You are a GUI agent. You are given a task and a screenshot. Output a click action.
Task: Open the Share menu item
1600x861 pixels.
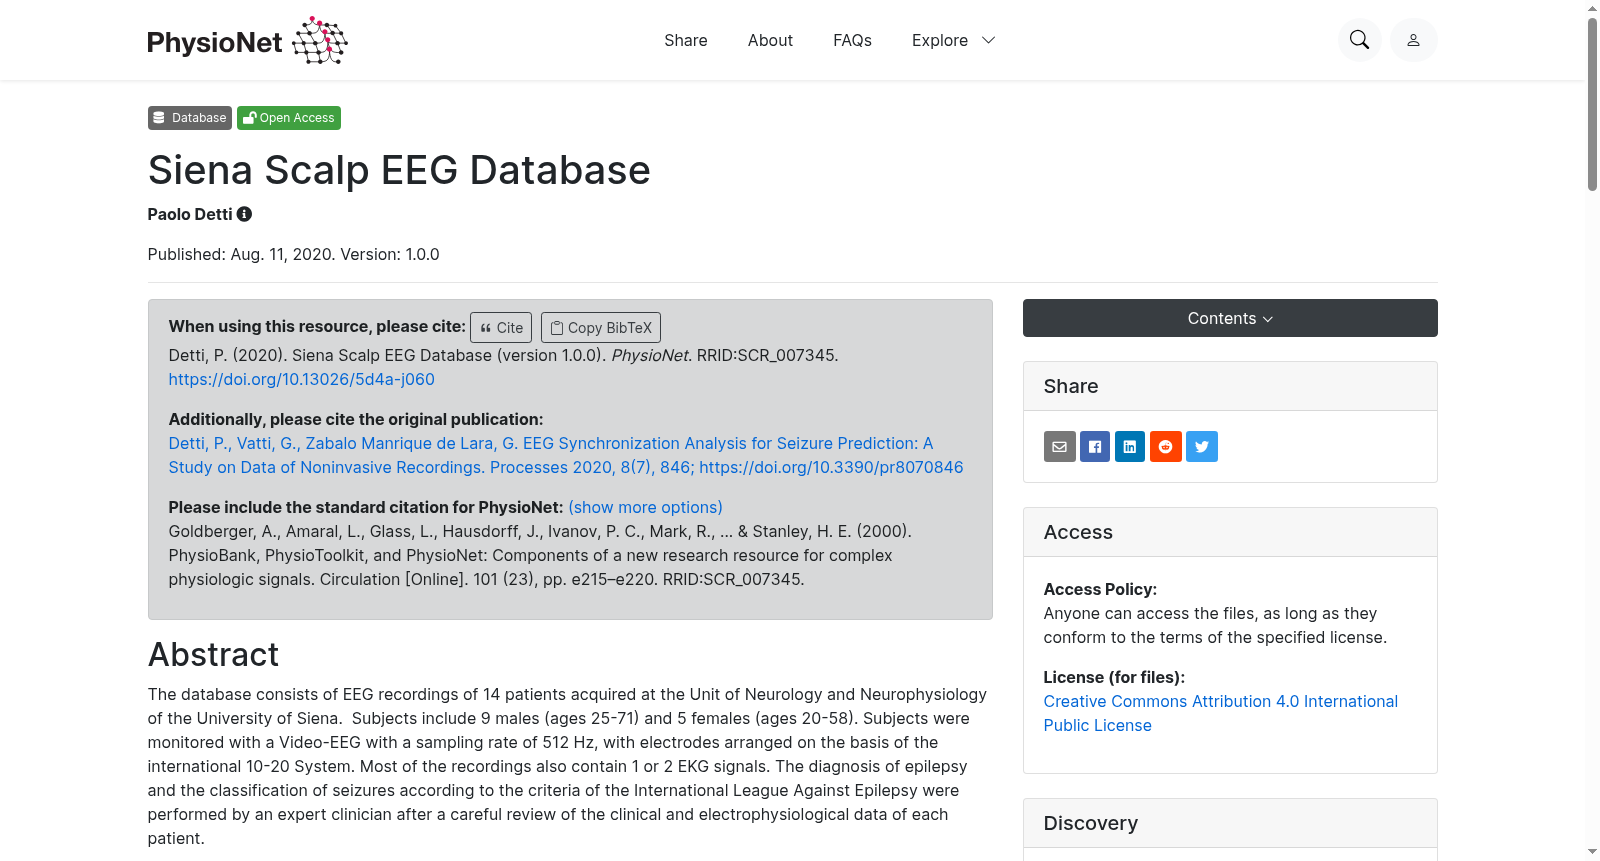pyautogui.click(x=686, y=40)
